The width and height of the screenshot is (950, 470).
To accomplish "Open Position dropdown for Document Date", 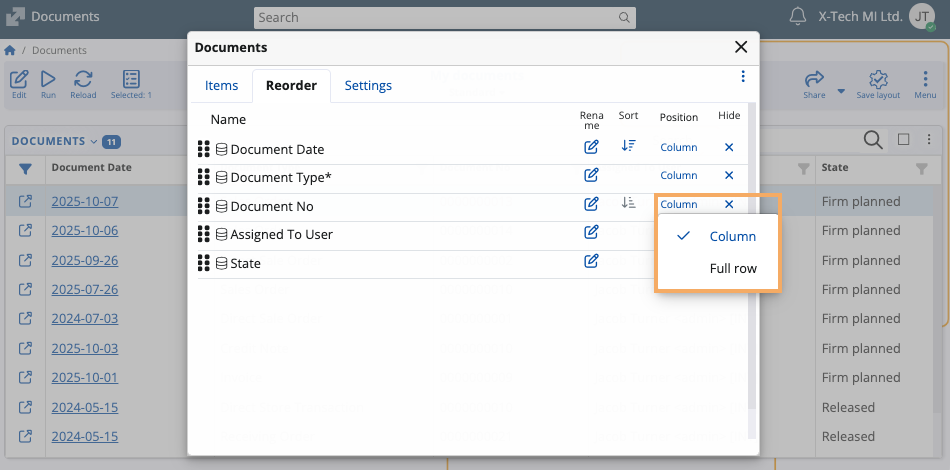I will (678, 147).
